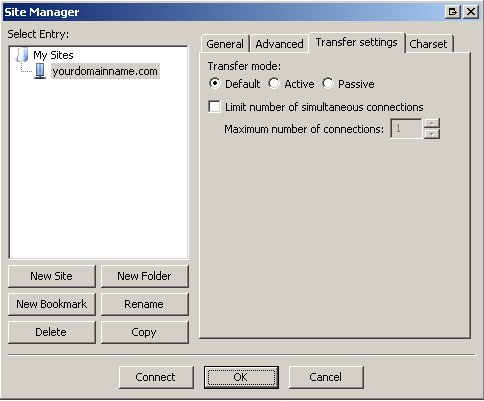Click the My Sites folder icon
This screenshot has width=484, height=401.
[x=23, y=55]
